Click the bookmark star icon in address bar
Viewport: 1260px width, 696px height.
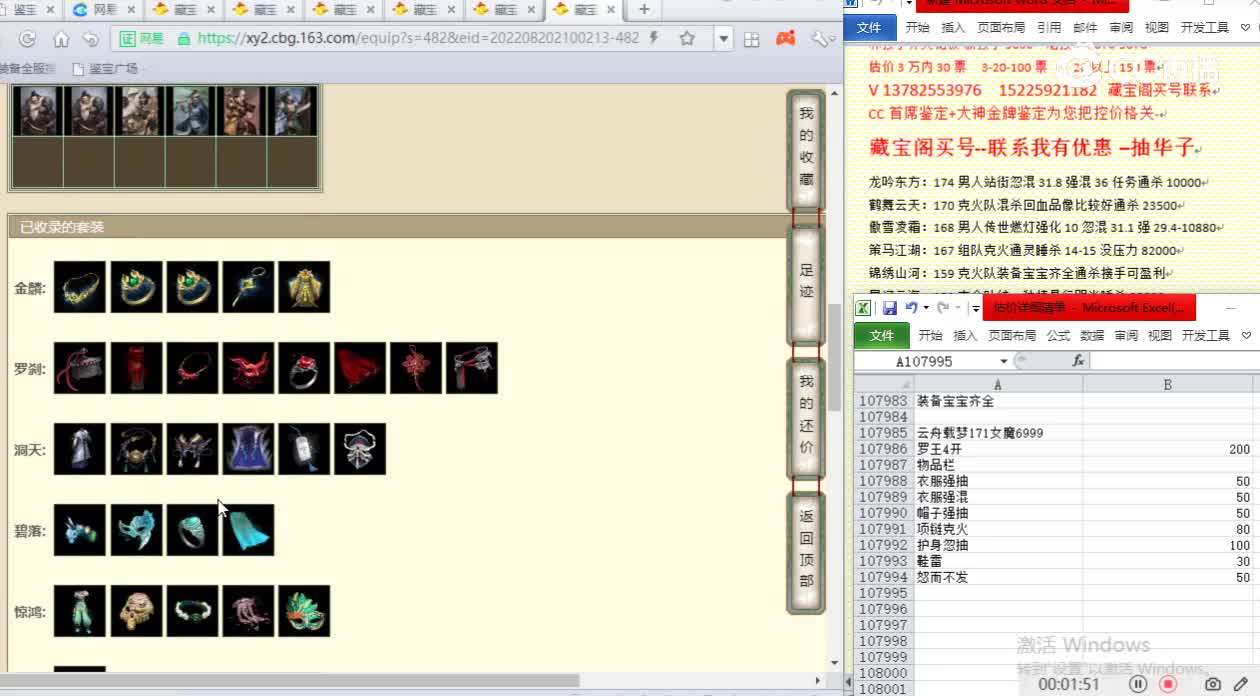click(x=687, y=39)
